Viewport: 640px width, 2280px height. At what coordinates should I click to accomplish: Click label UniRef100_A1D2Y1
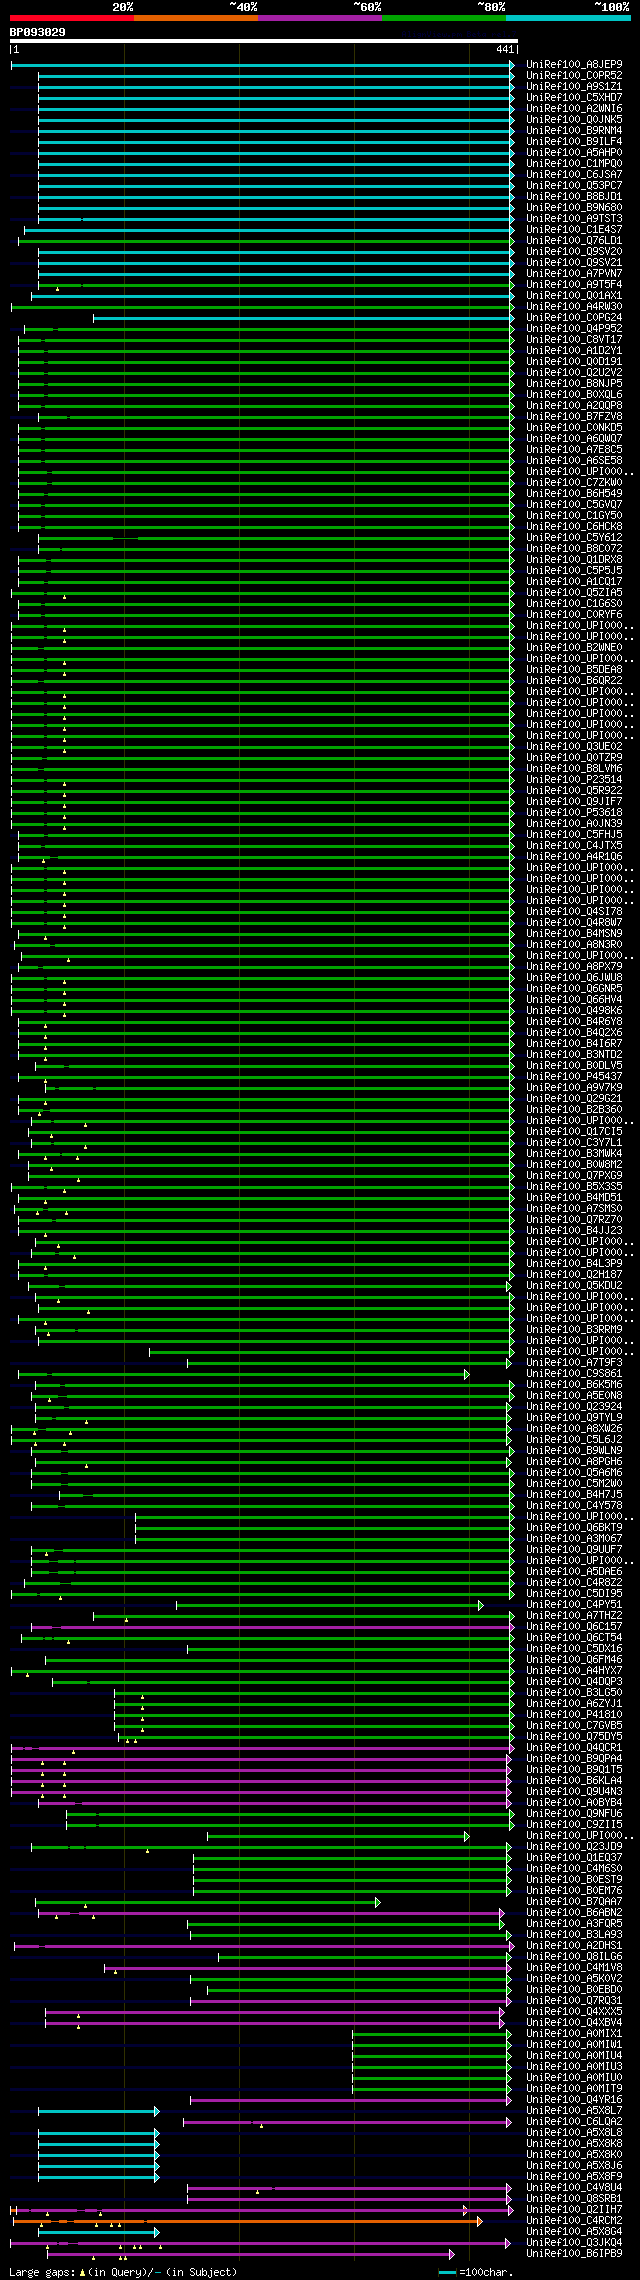574,351
